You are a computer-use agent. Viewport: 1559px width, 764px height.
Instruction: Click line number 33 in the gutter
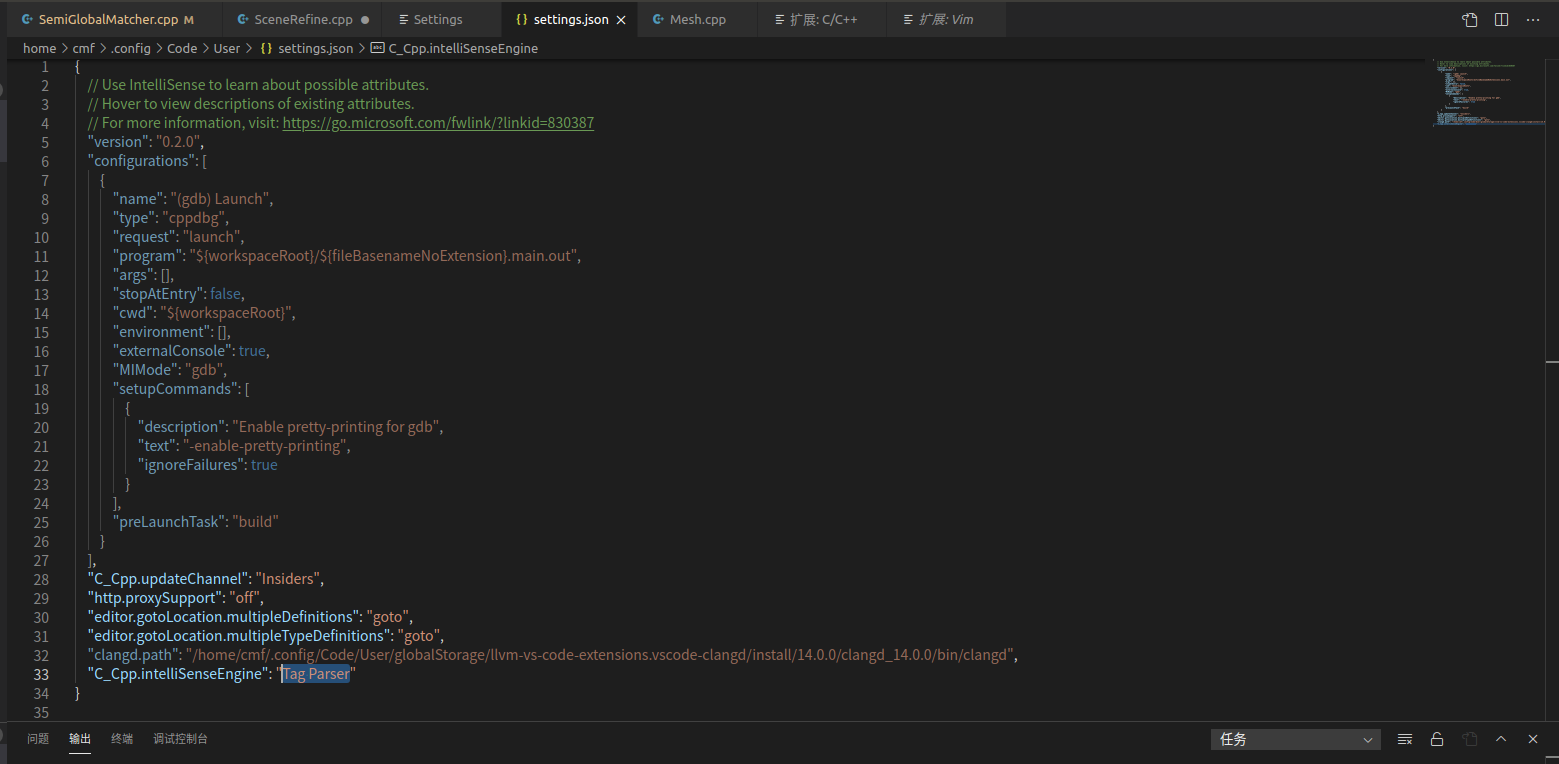click(x=41, y=674)
